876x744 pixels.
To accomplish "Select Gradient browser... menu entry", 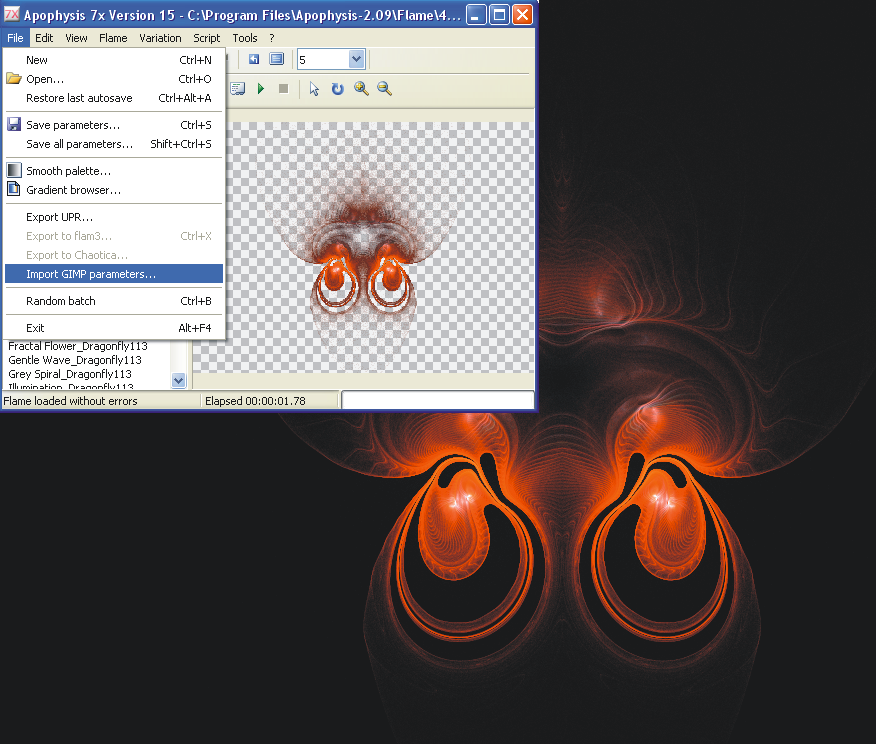I will click(x=113, y=189).
